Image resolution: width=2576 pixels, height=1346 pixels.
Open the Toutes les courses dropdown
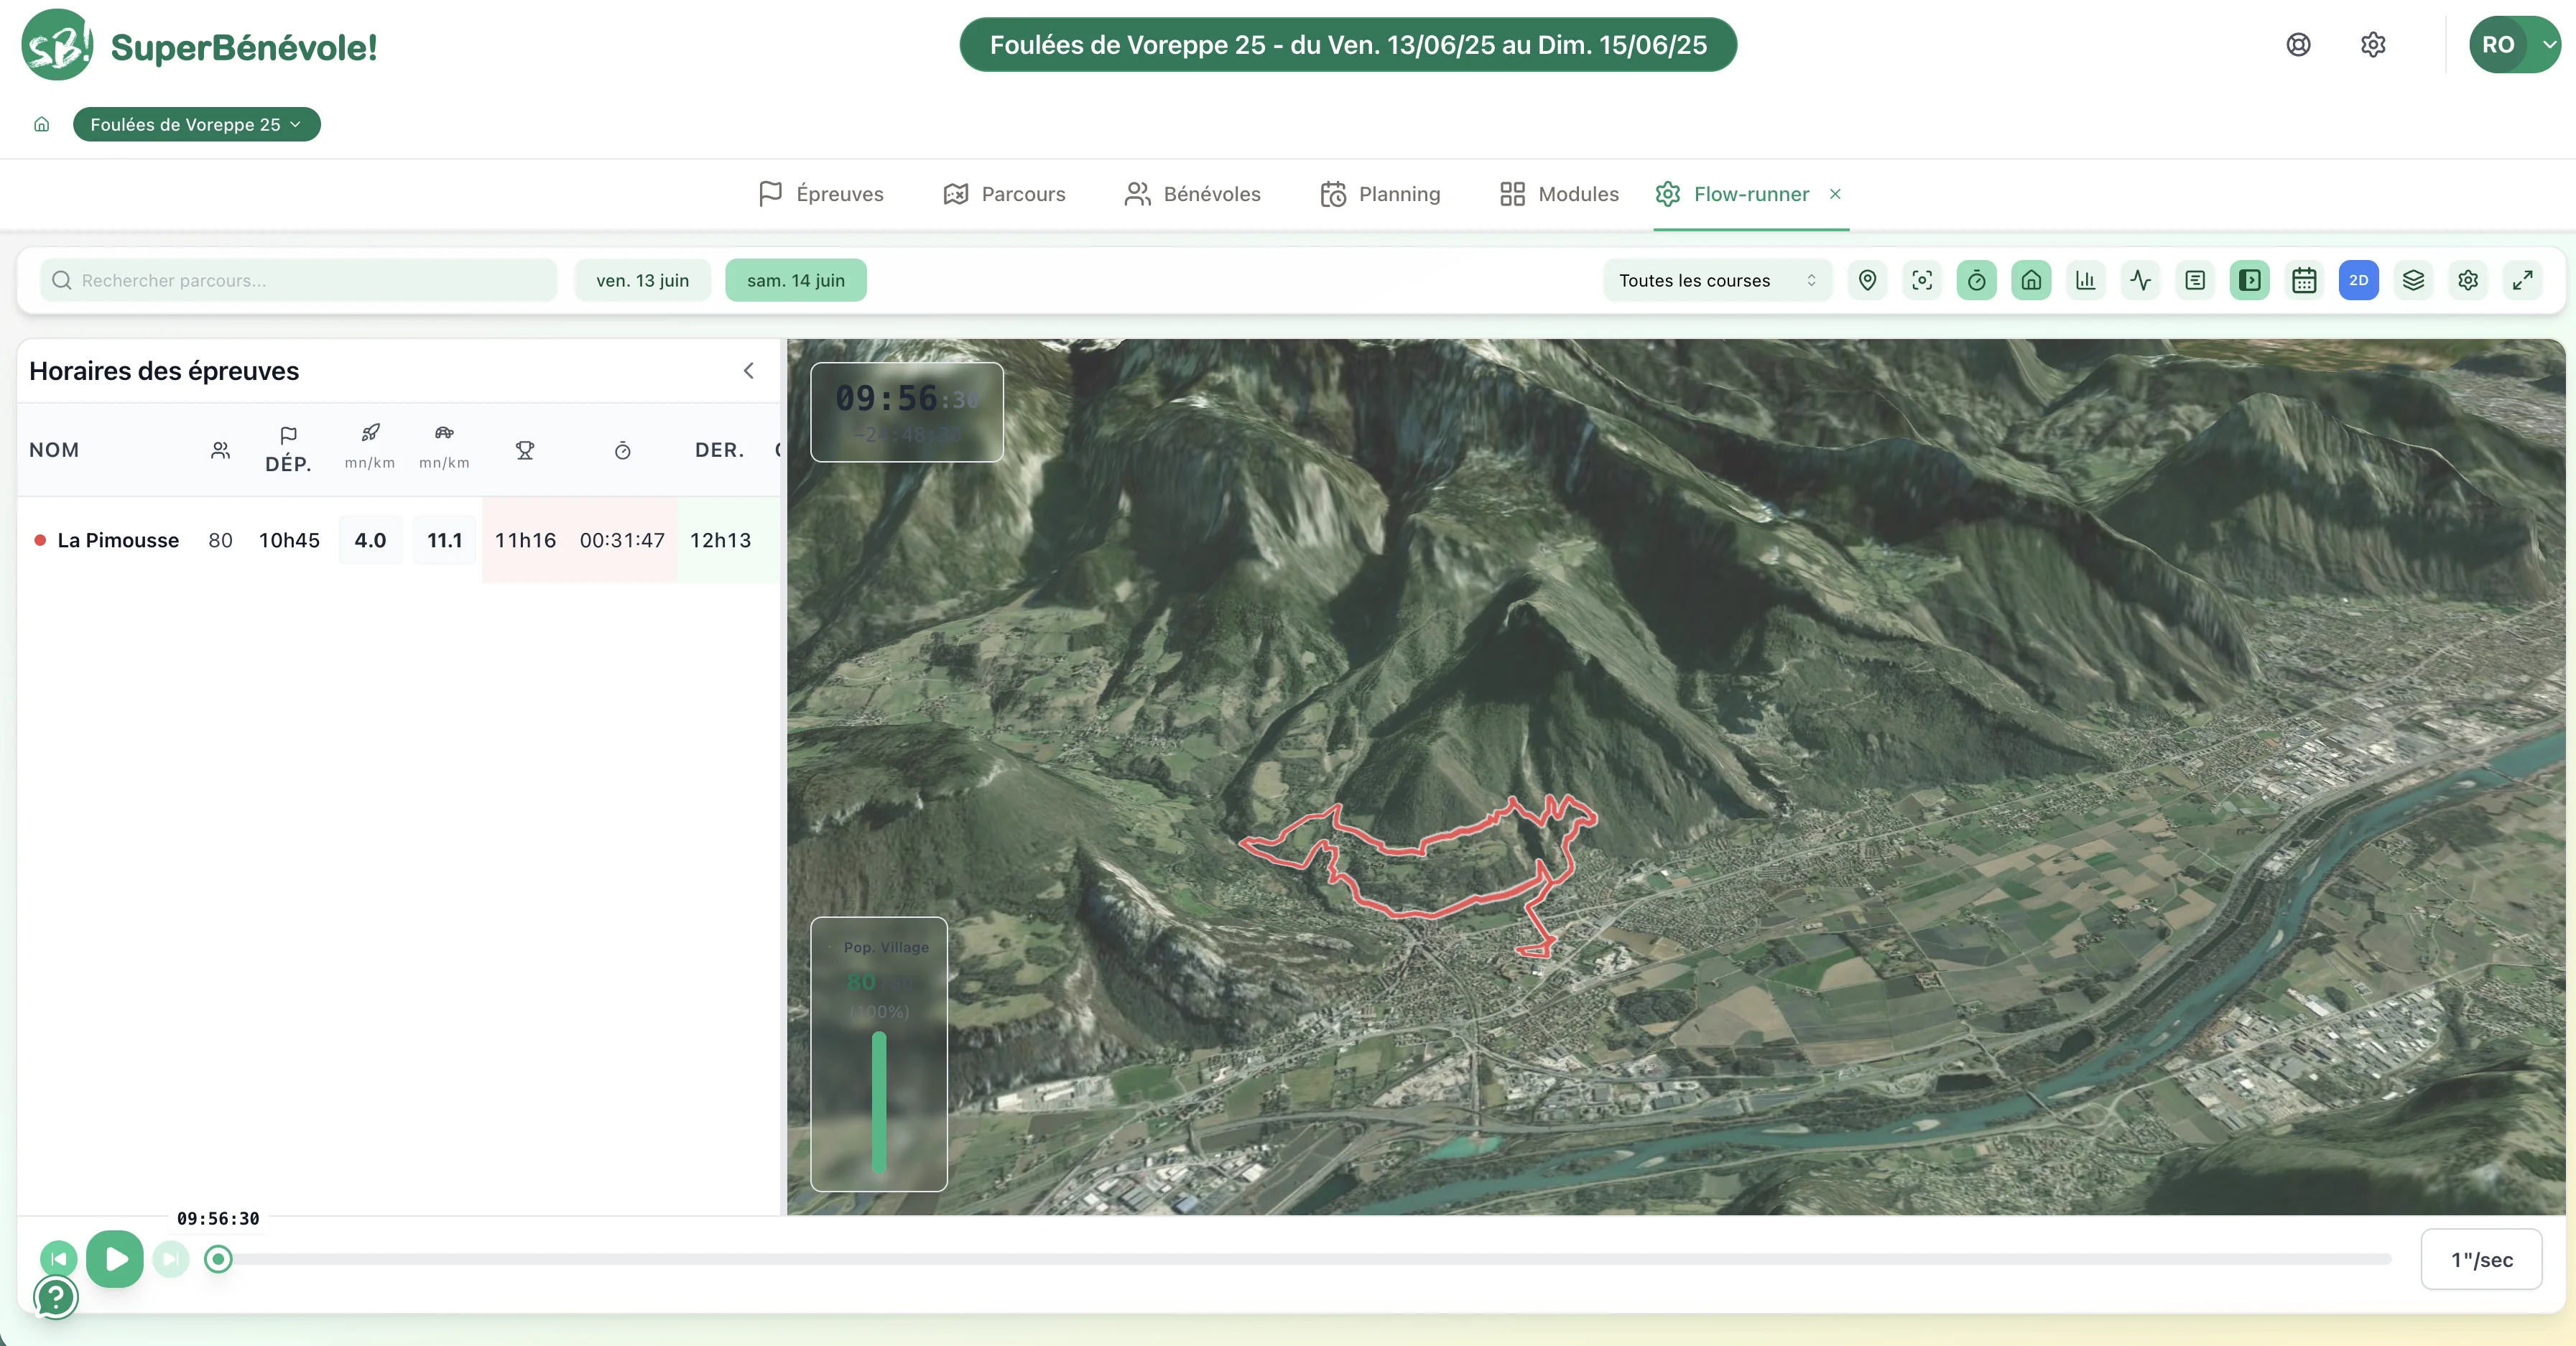pyautogui.click(x=1717, y=280)
